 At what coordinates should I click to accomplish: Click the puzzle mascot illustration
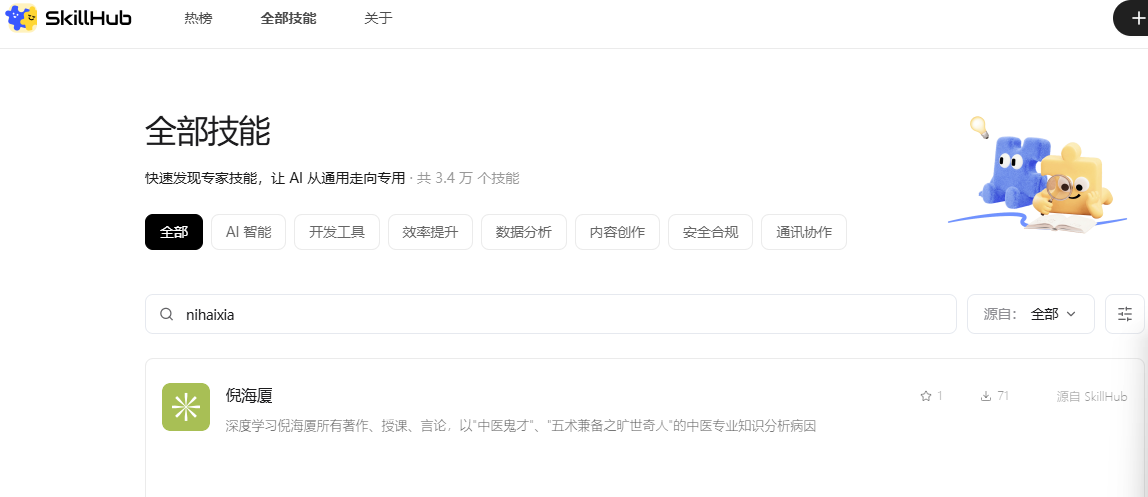click(1040, 176)
